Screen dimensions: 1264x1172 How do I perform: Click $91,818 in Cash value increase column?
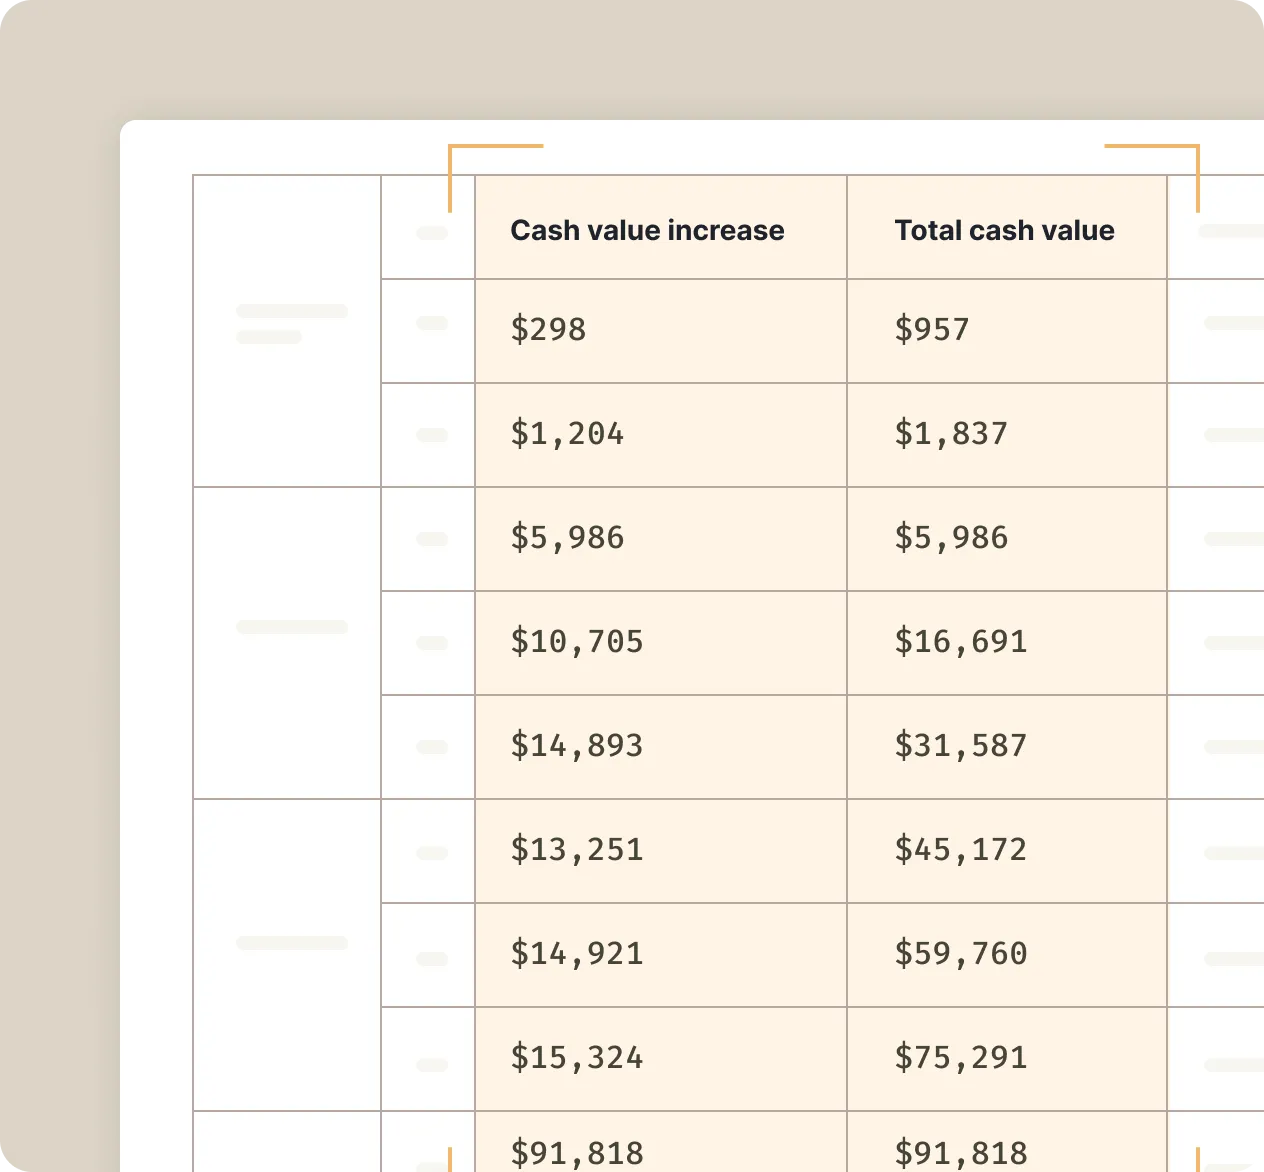(577, 1152)
